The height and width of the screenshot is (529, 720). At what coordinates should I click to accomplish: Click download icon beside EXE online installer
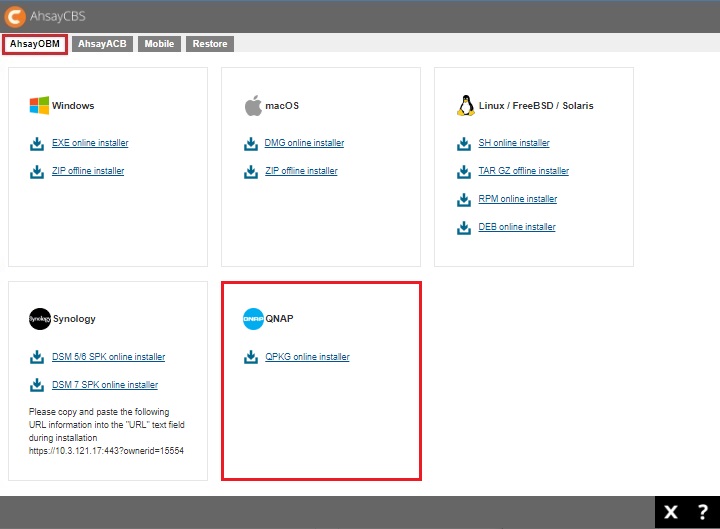pyautogui.click(x=37, y=143)
